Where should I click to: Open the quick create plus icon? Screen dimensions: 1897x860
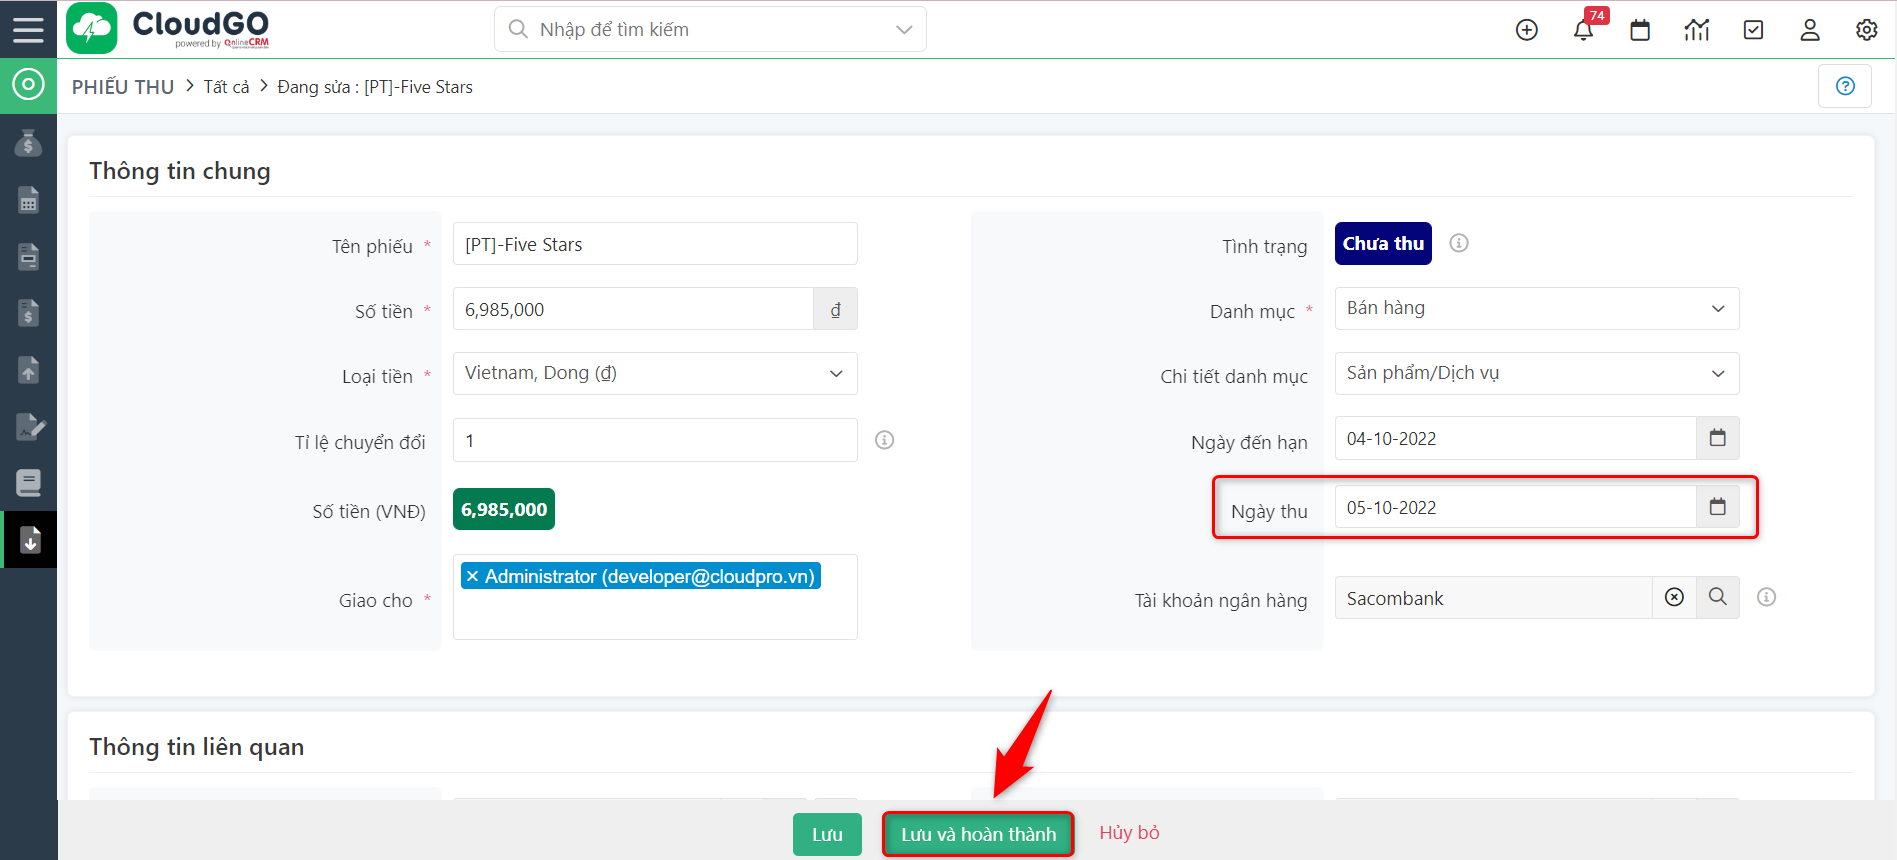click(1526, 30)
